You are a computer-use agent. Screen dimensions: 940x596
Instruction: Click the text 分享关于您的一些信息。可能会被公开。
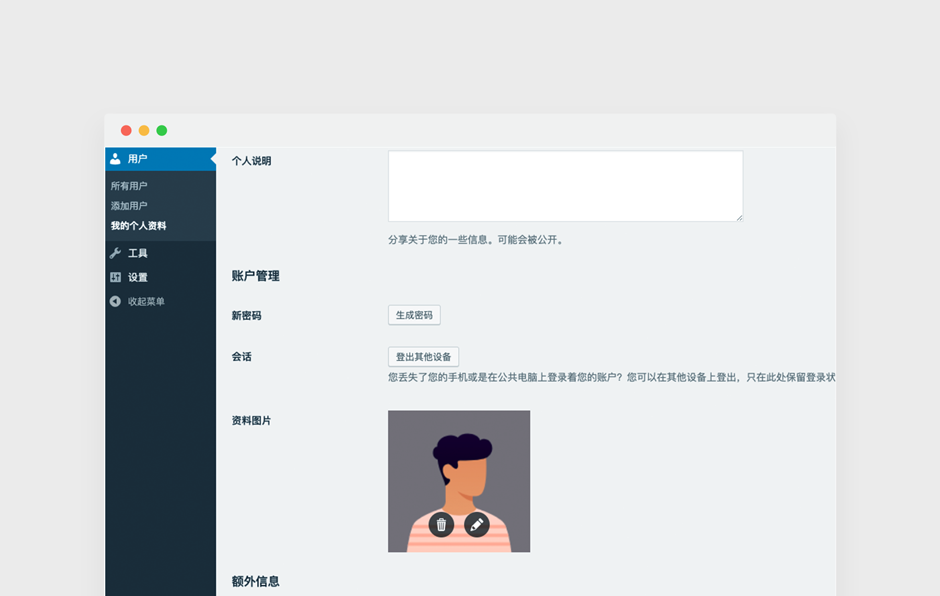[476, 240]
